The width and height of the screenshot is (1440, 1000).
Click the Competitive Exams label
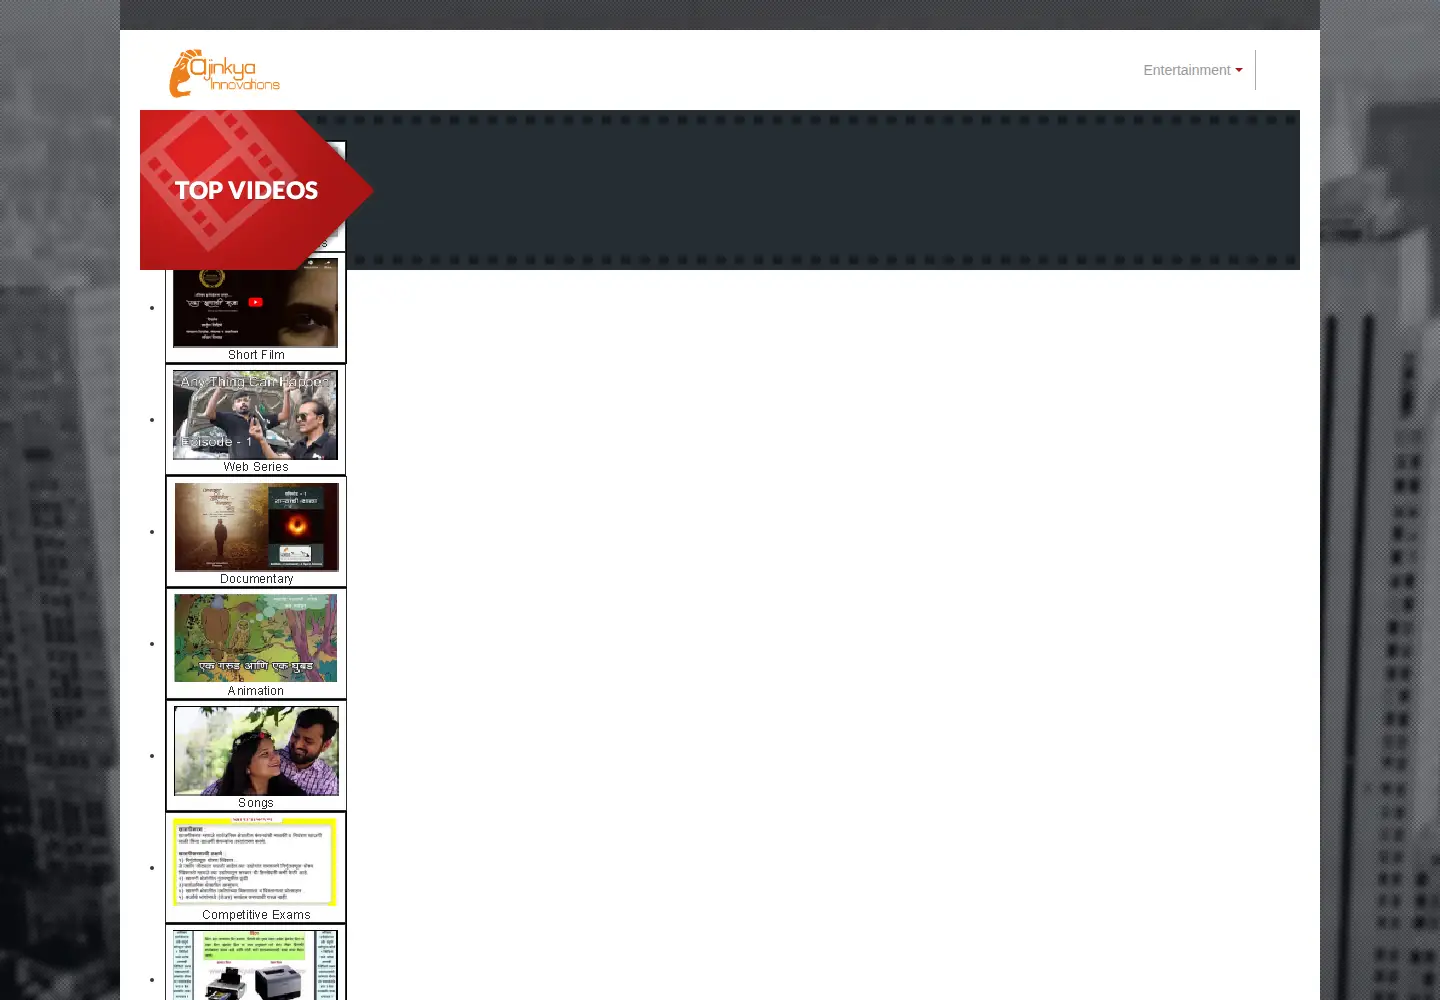pos(256,915)
